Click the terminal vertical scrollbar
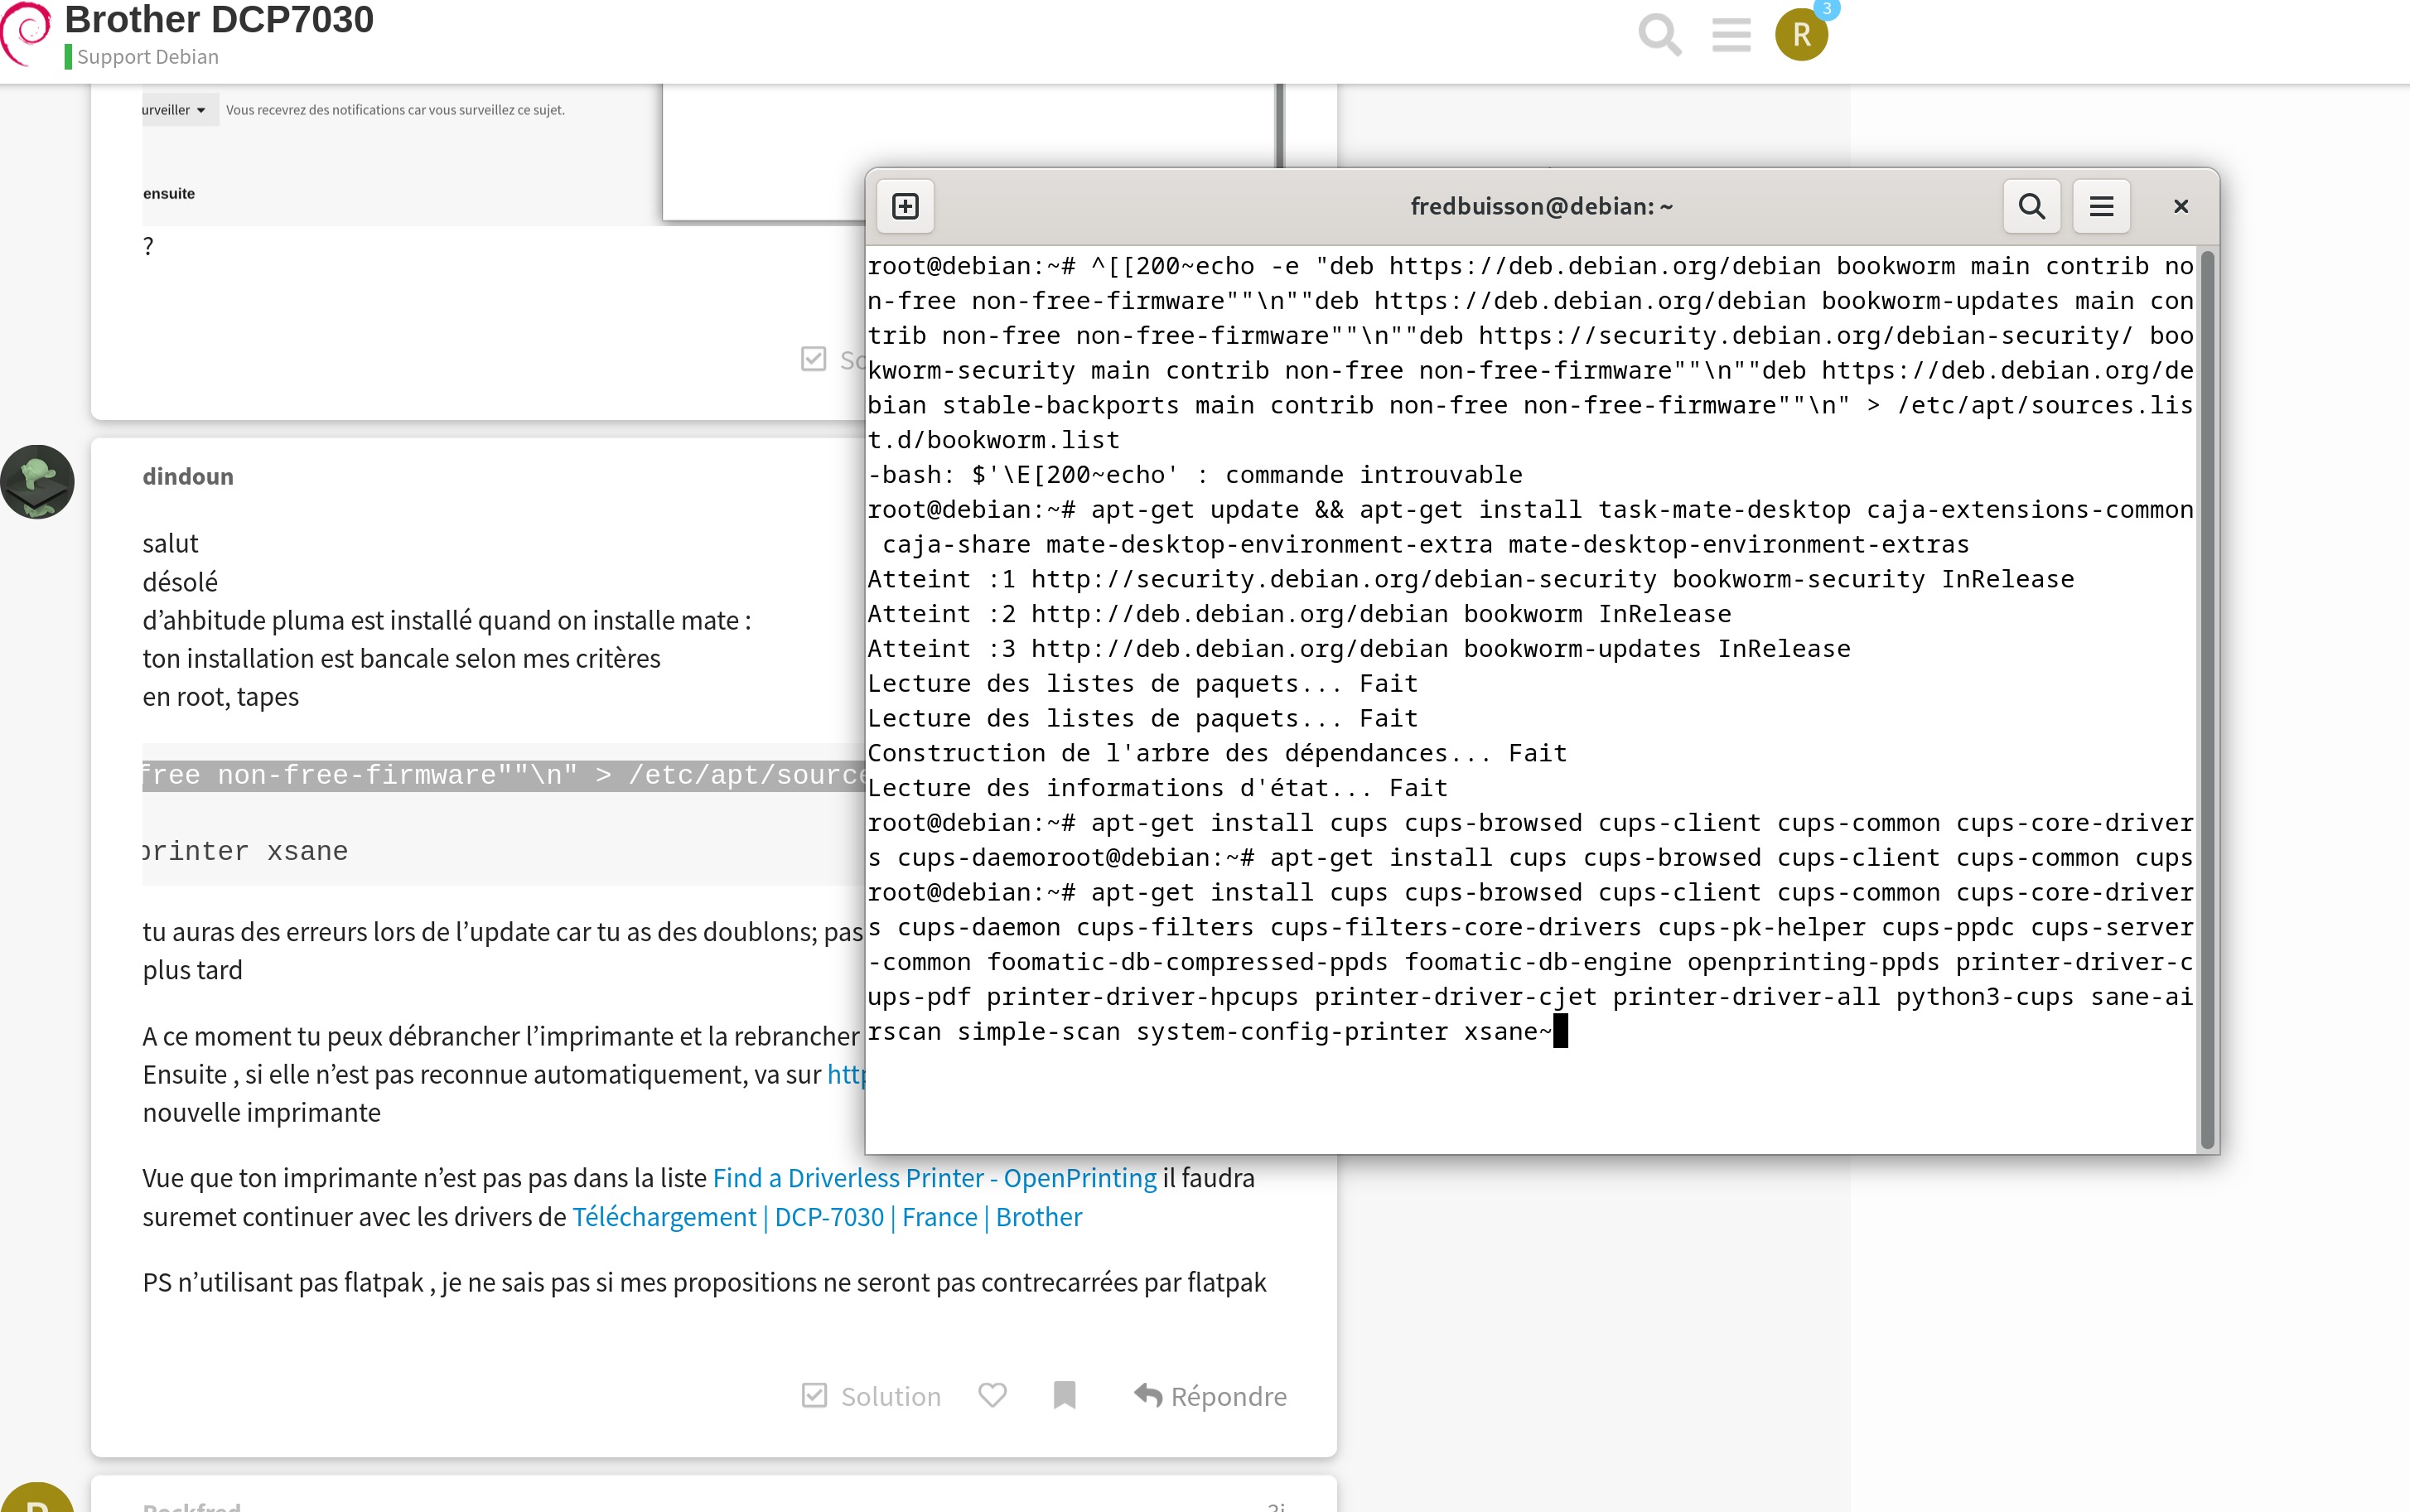2410x1512 pixels. (x=2207, y=699)
